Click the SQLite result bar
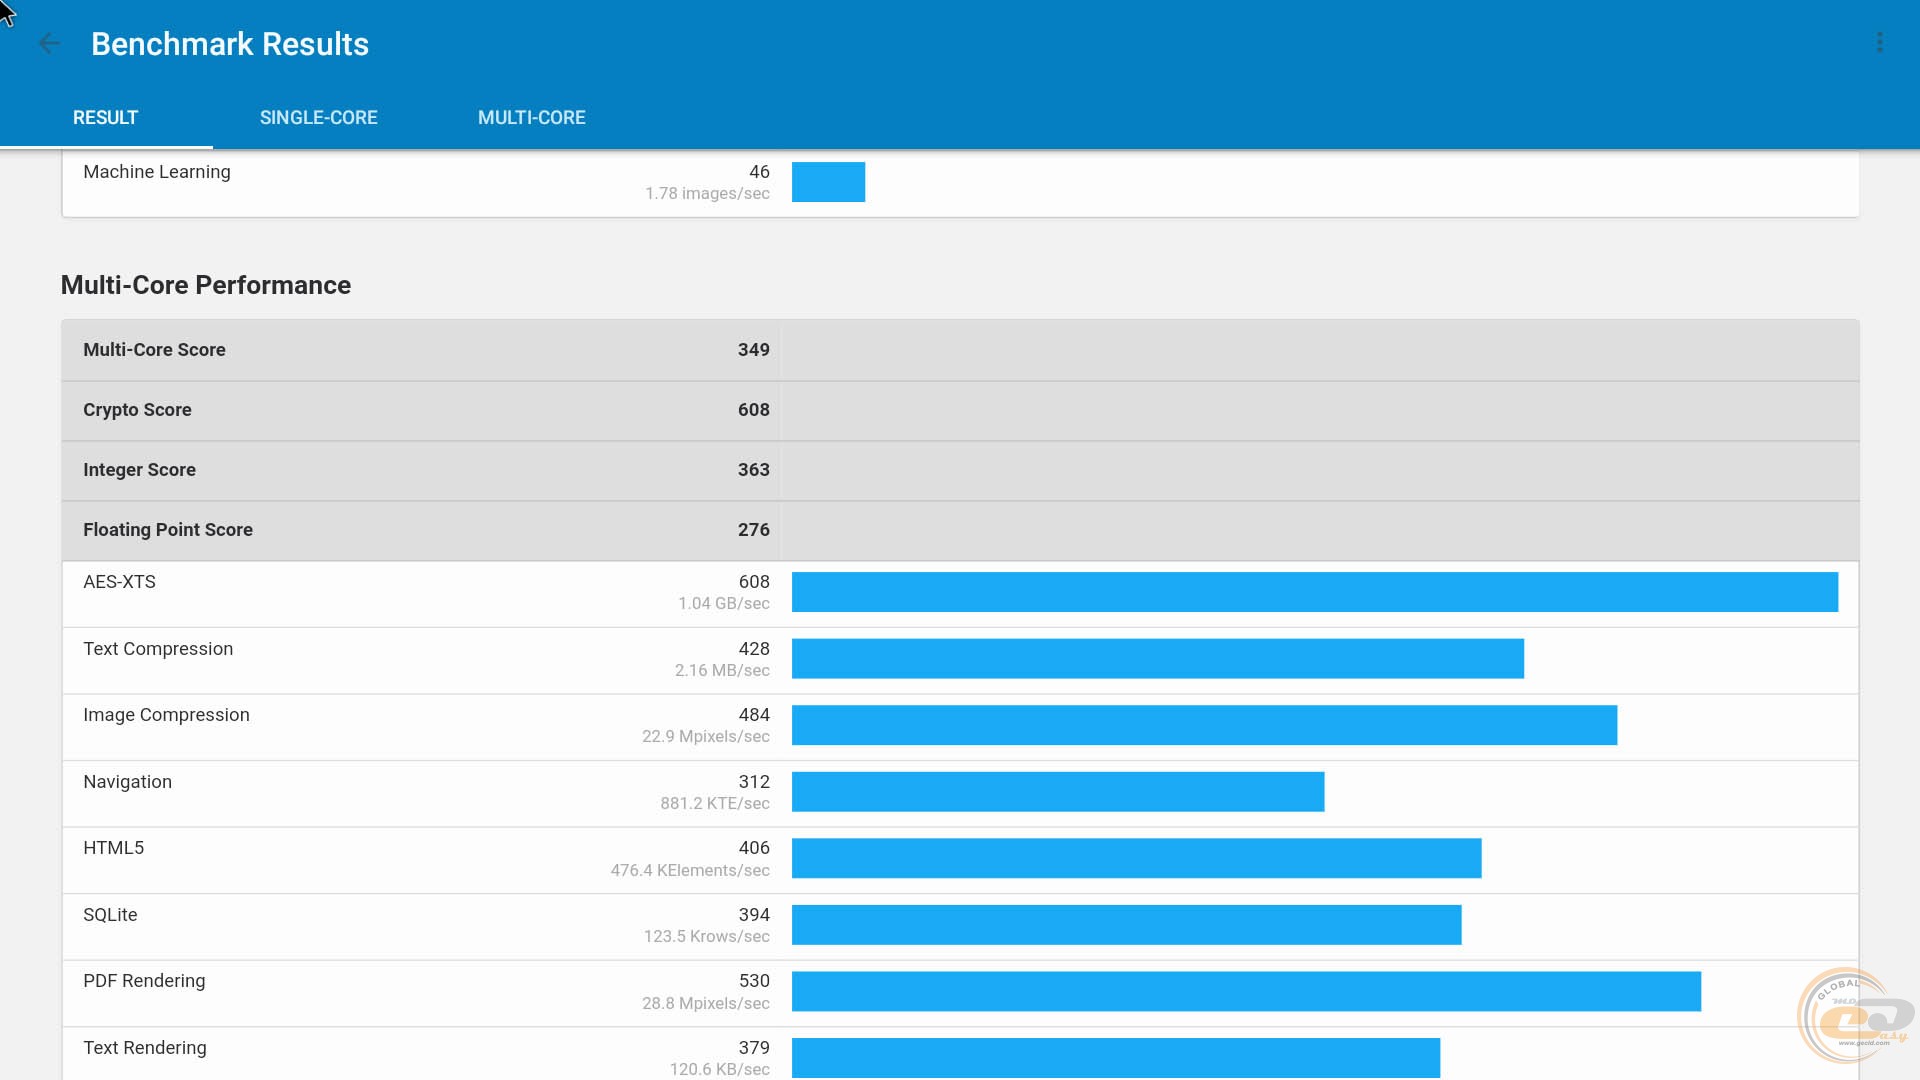1920x1080 pixels. pyautogui.click(x=1126, y=925)
